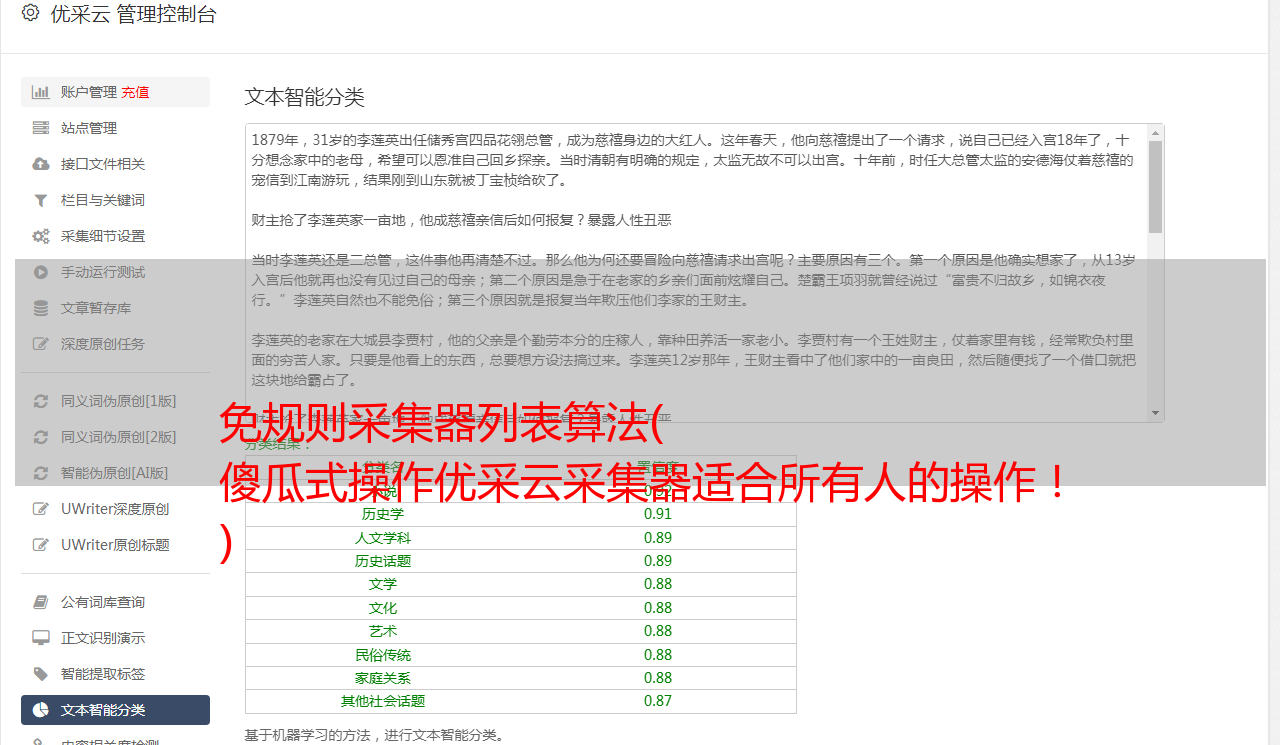Open 采集细节设置 page
1280x745 pixels.
coord(115,236)
